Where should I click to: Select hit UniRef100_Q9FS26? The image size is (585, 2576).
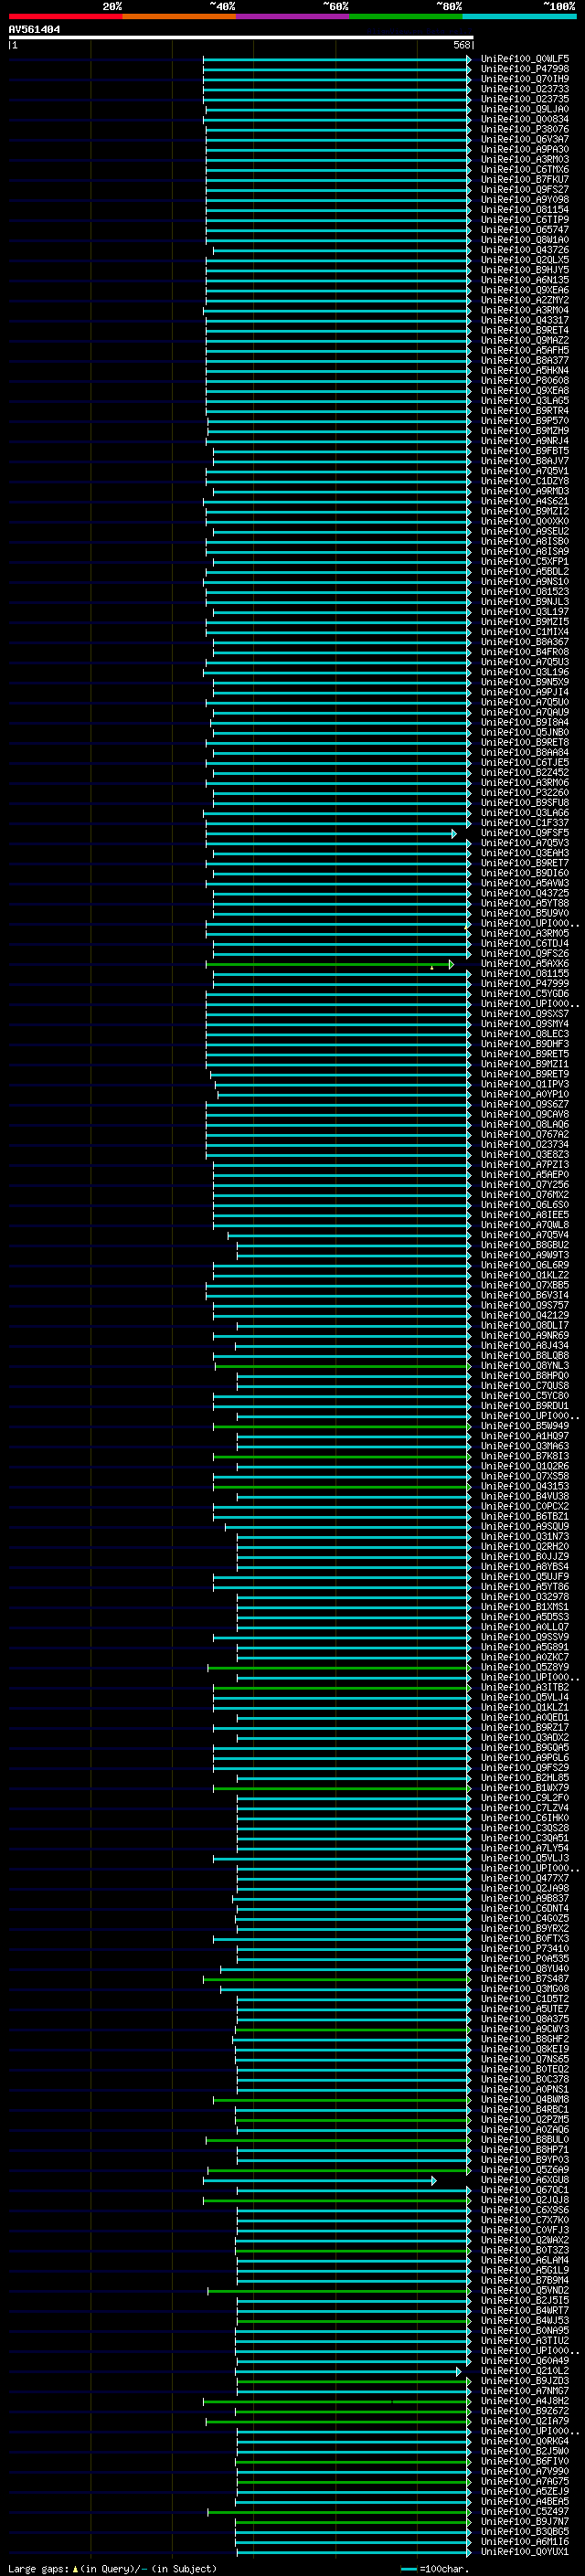(524, 954)
